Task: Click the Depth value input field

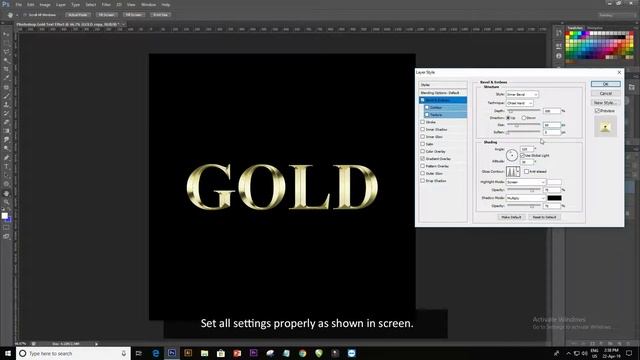Action: 552,111
